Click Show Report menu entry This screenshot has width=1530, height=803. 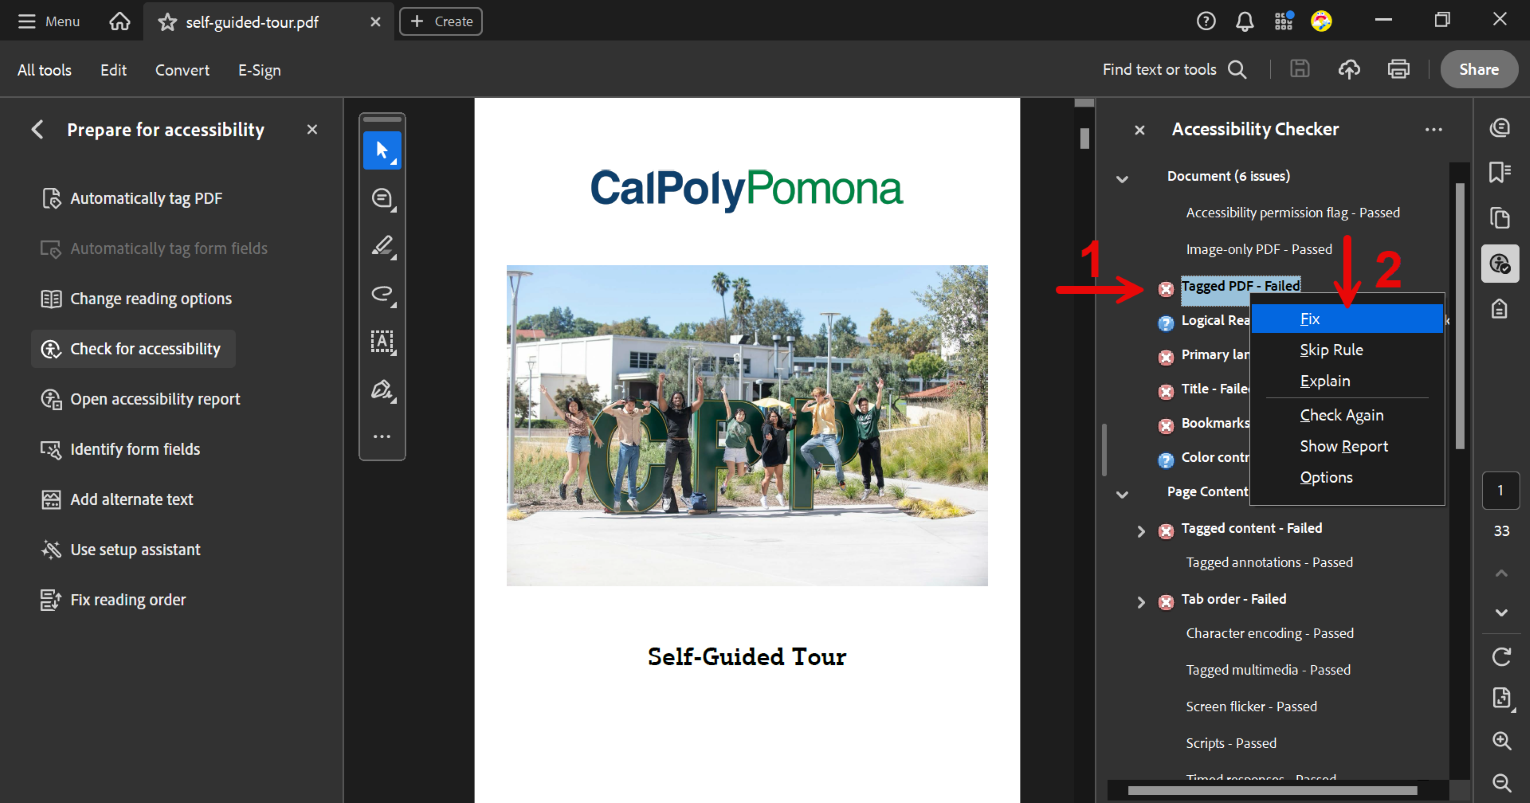pos(1343,447)
